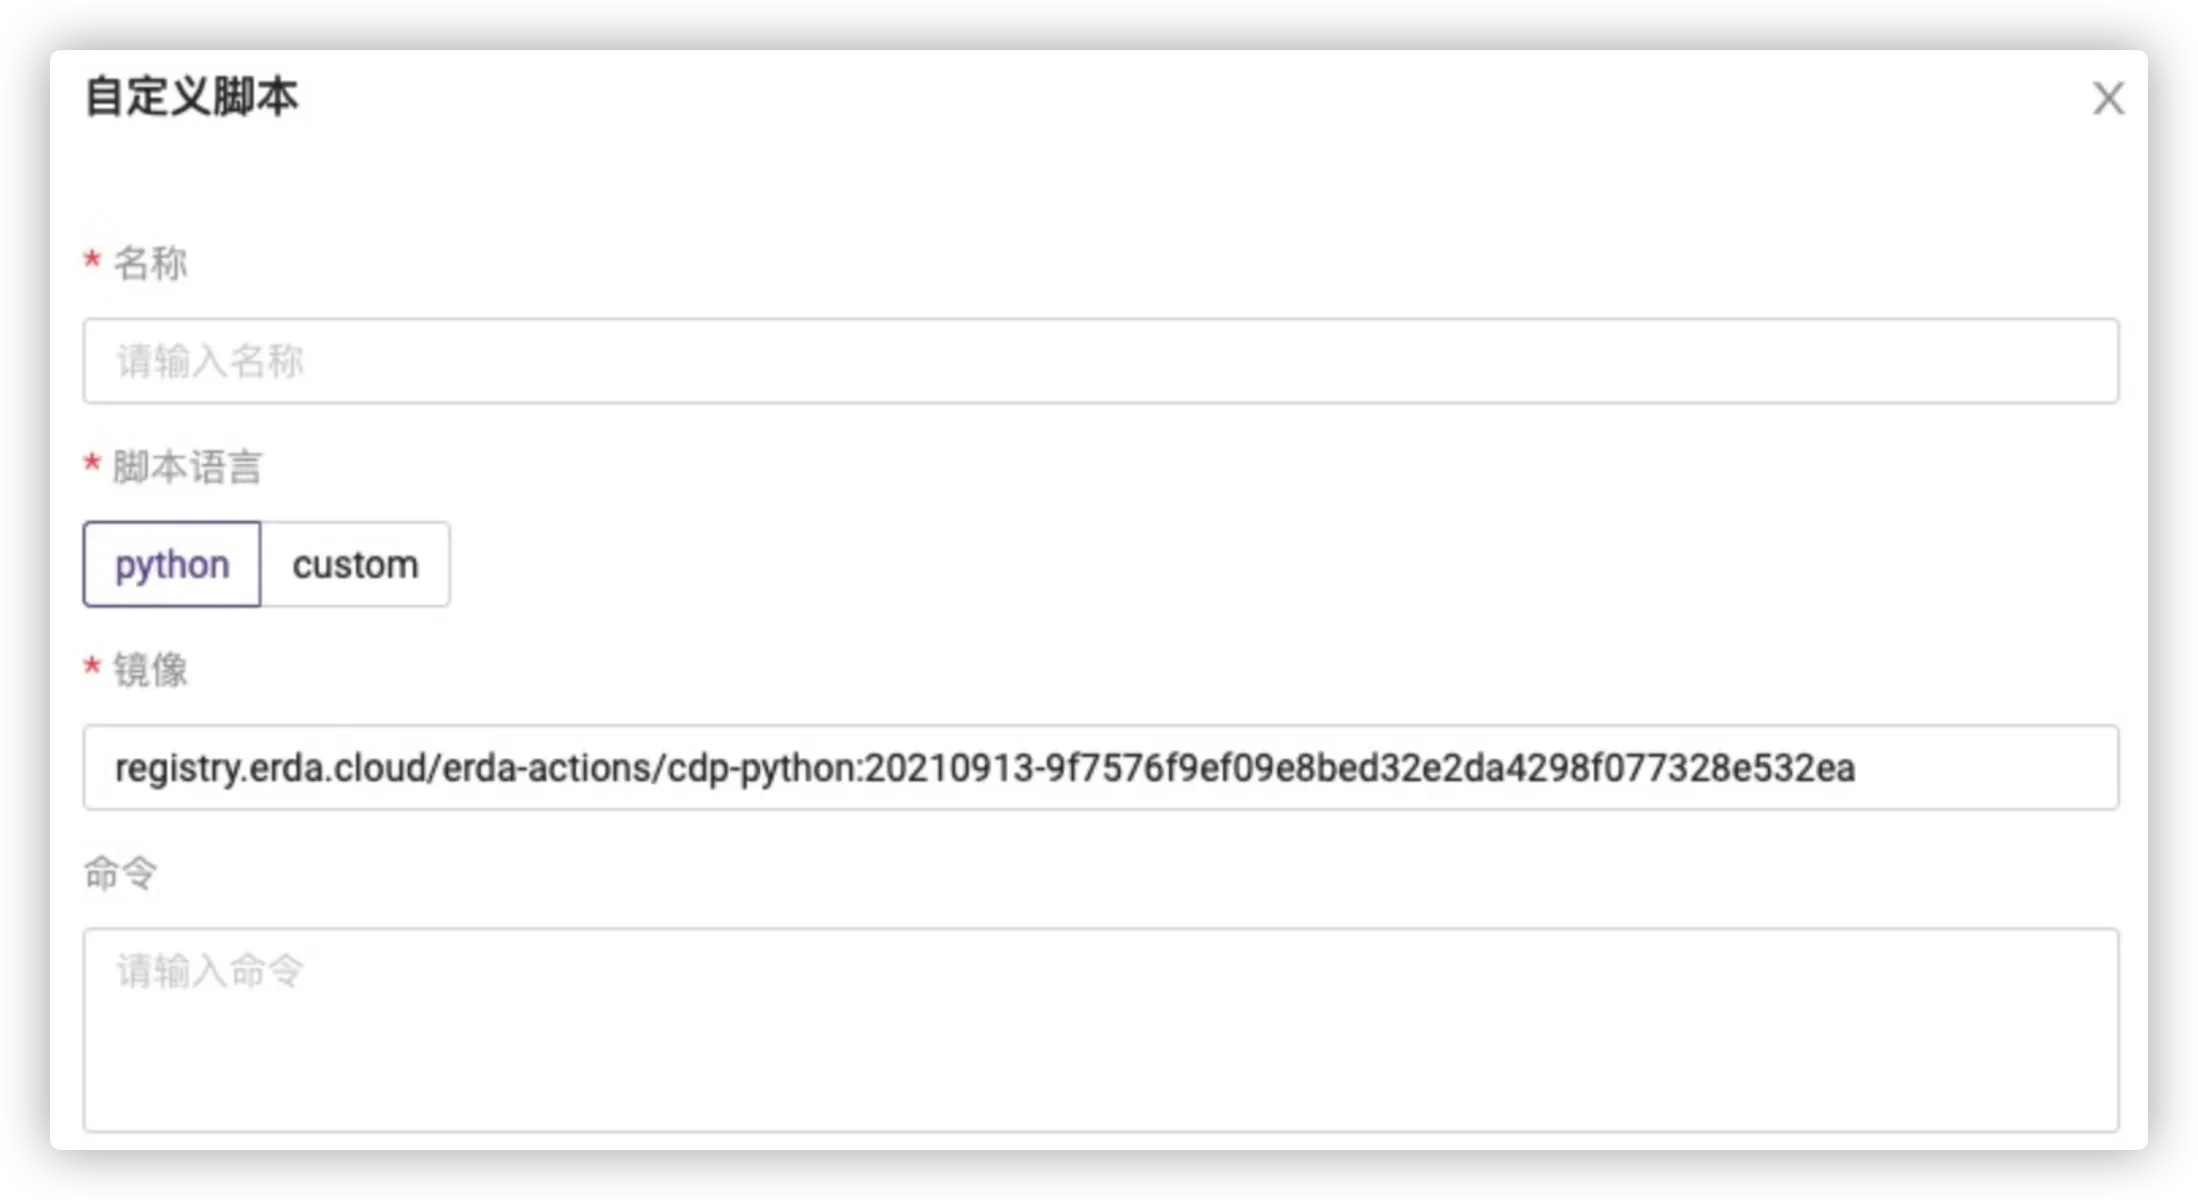The width and height of the screenshot is (2198, 1200).
Task: Click into the 镜像 image address field
Action: pos(1100,767)
